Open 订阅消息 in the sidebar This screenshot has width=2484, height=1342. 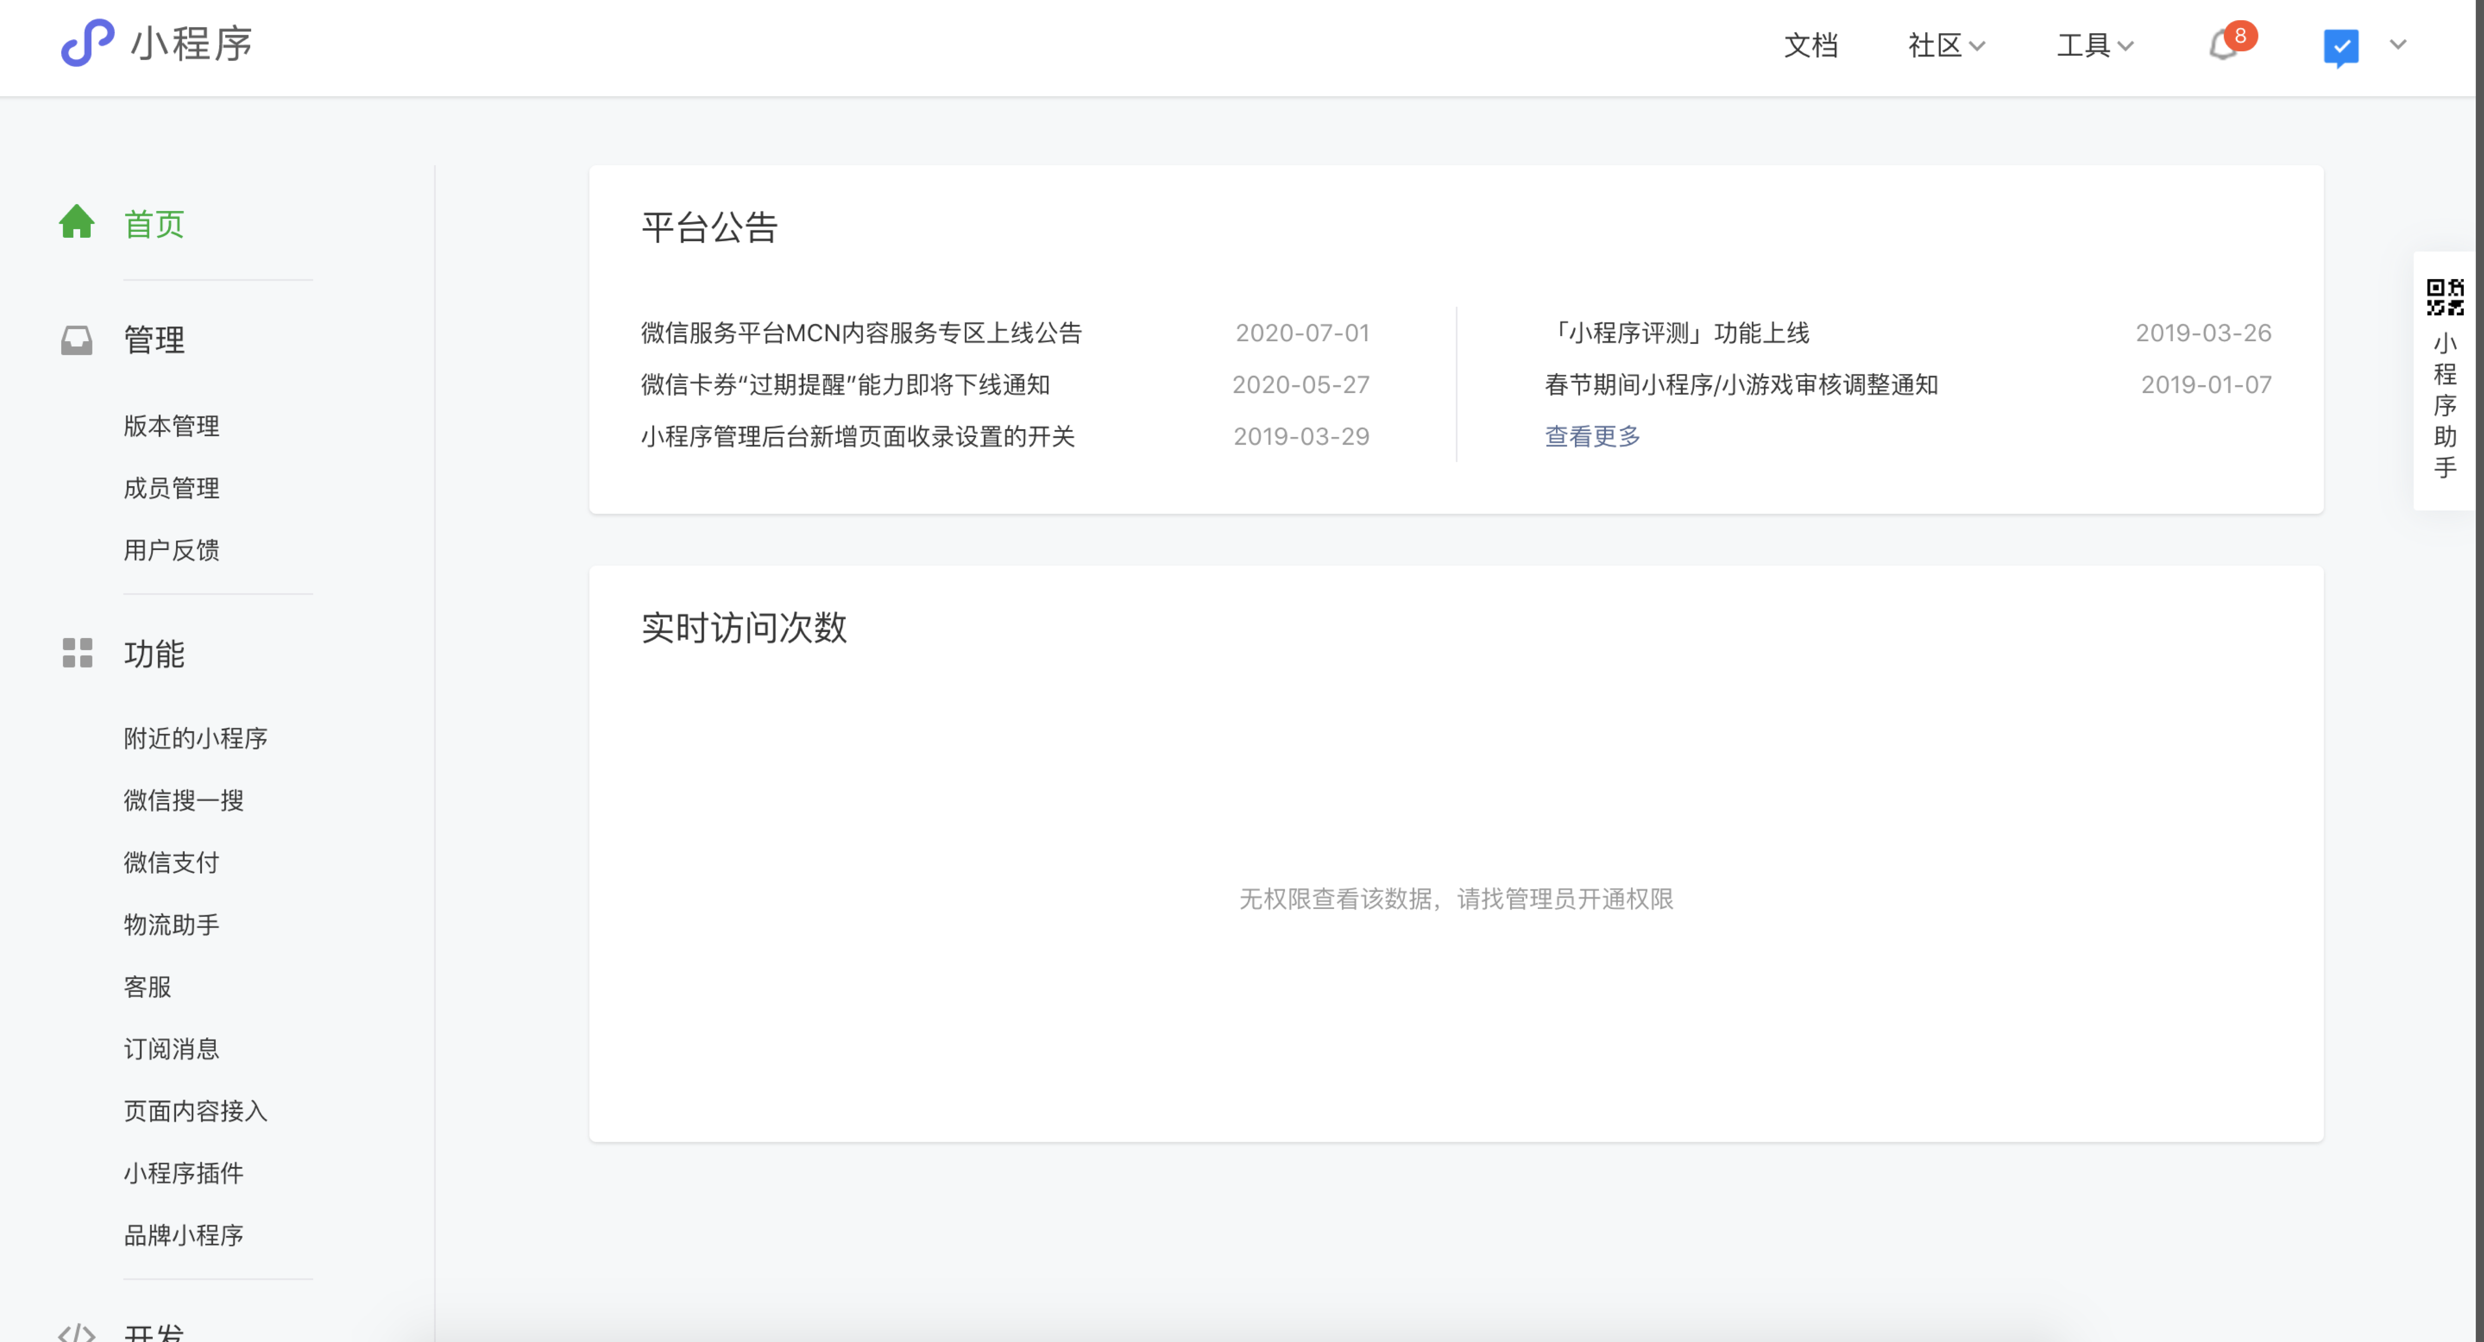pyautogui.click(x=171, y=1049)
